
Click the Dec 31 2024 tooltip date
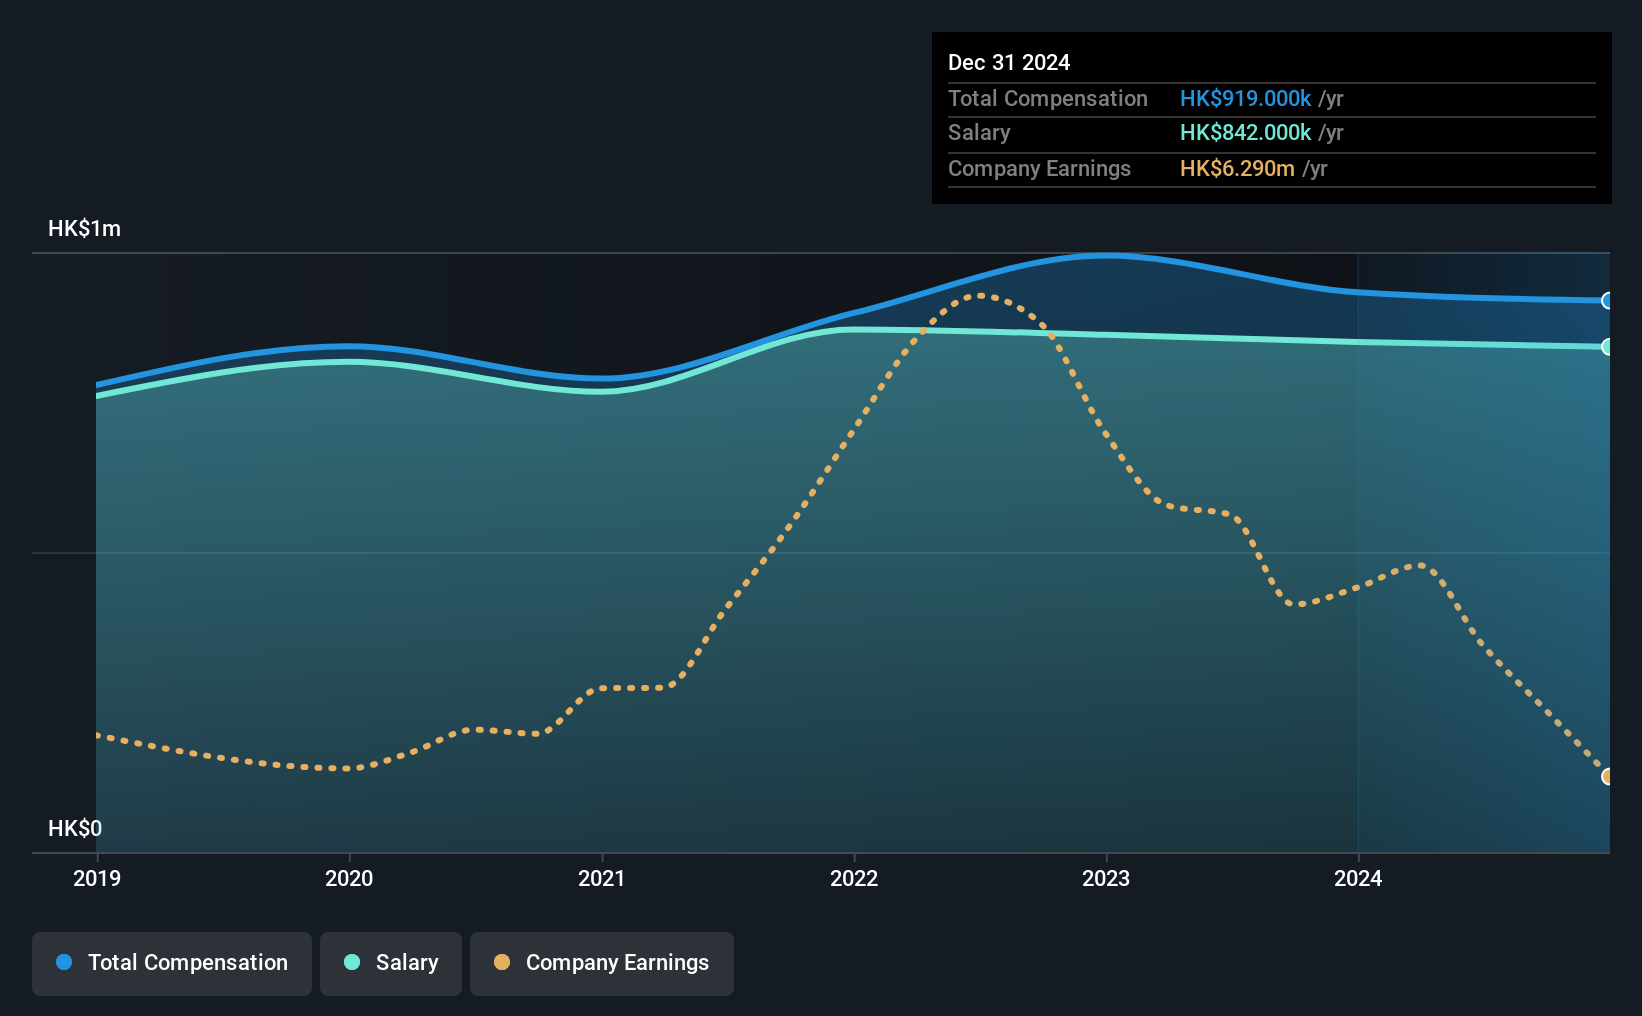[1009, 62]
